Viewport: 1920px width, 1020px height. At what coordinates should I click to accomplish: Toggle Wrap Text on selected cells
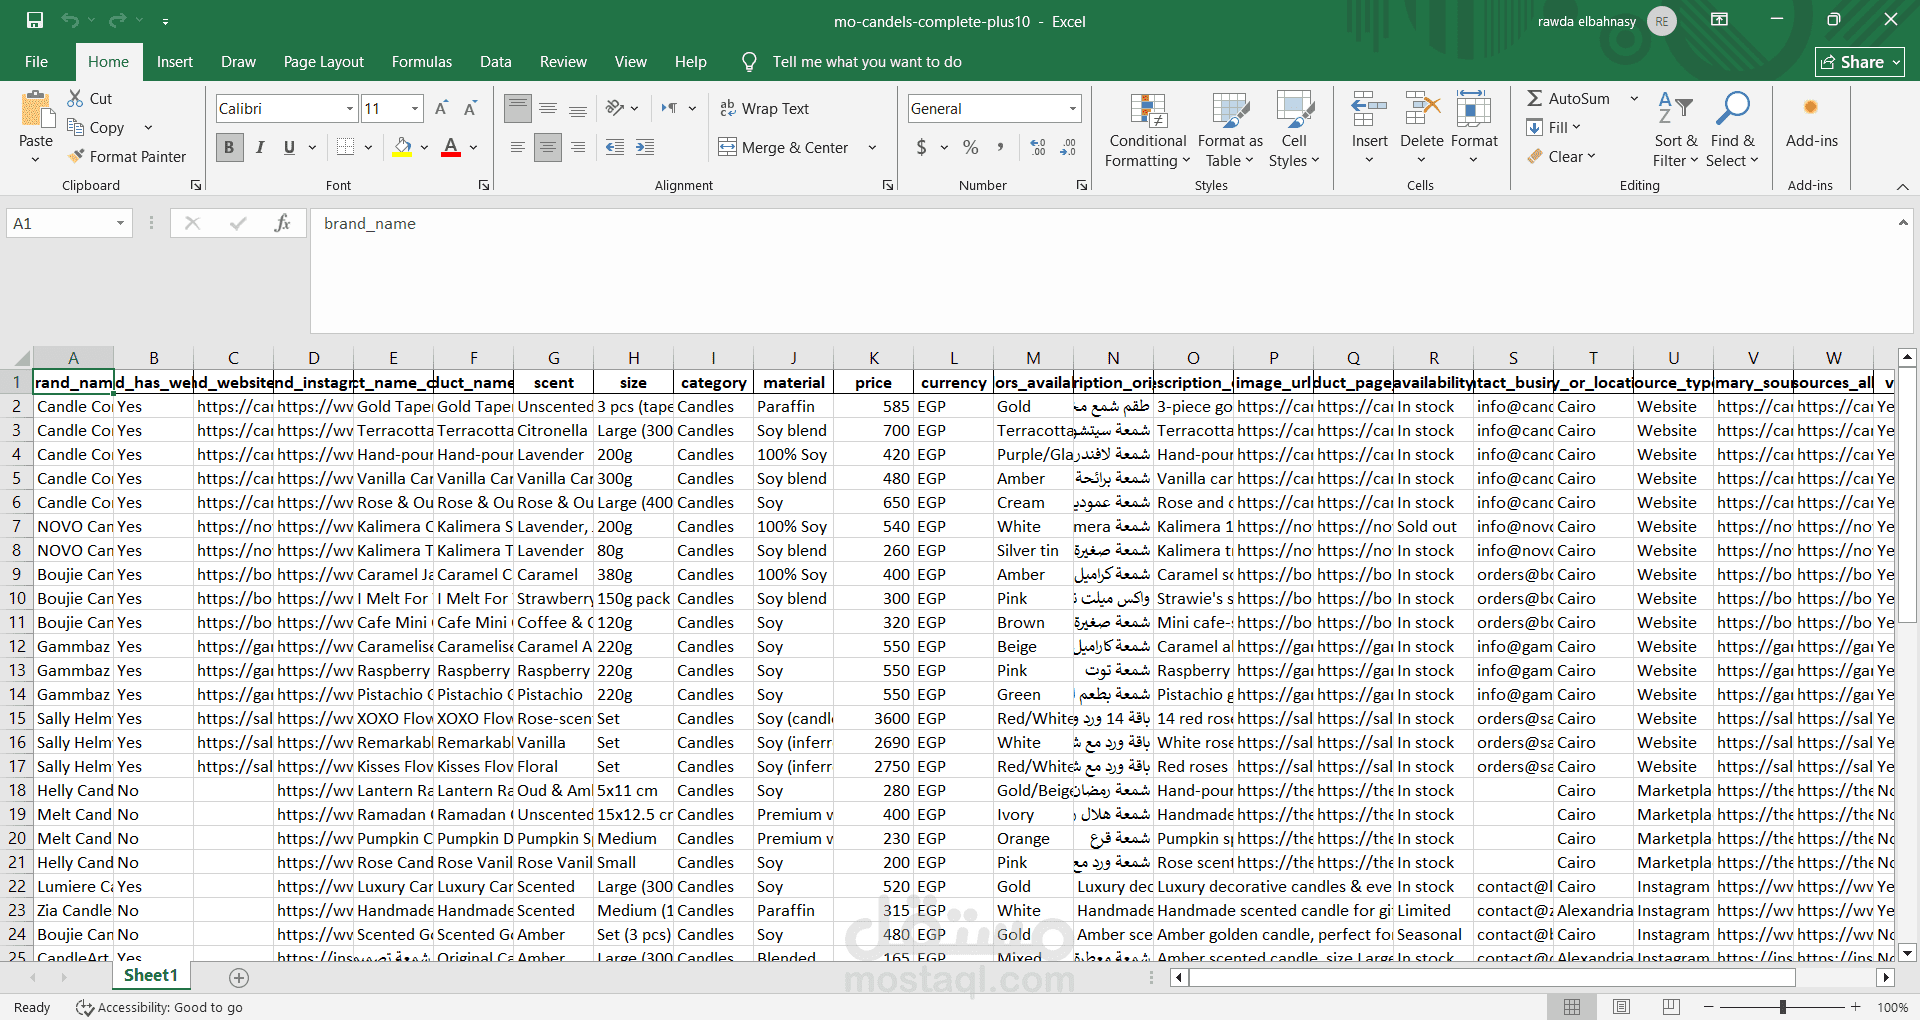[x=765, y=108]
